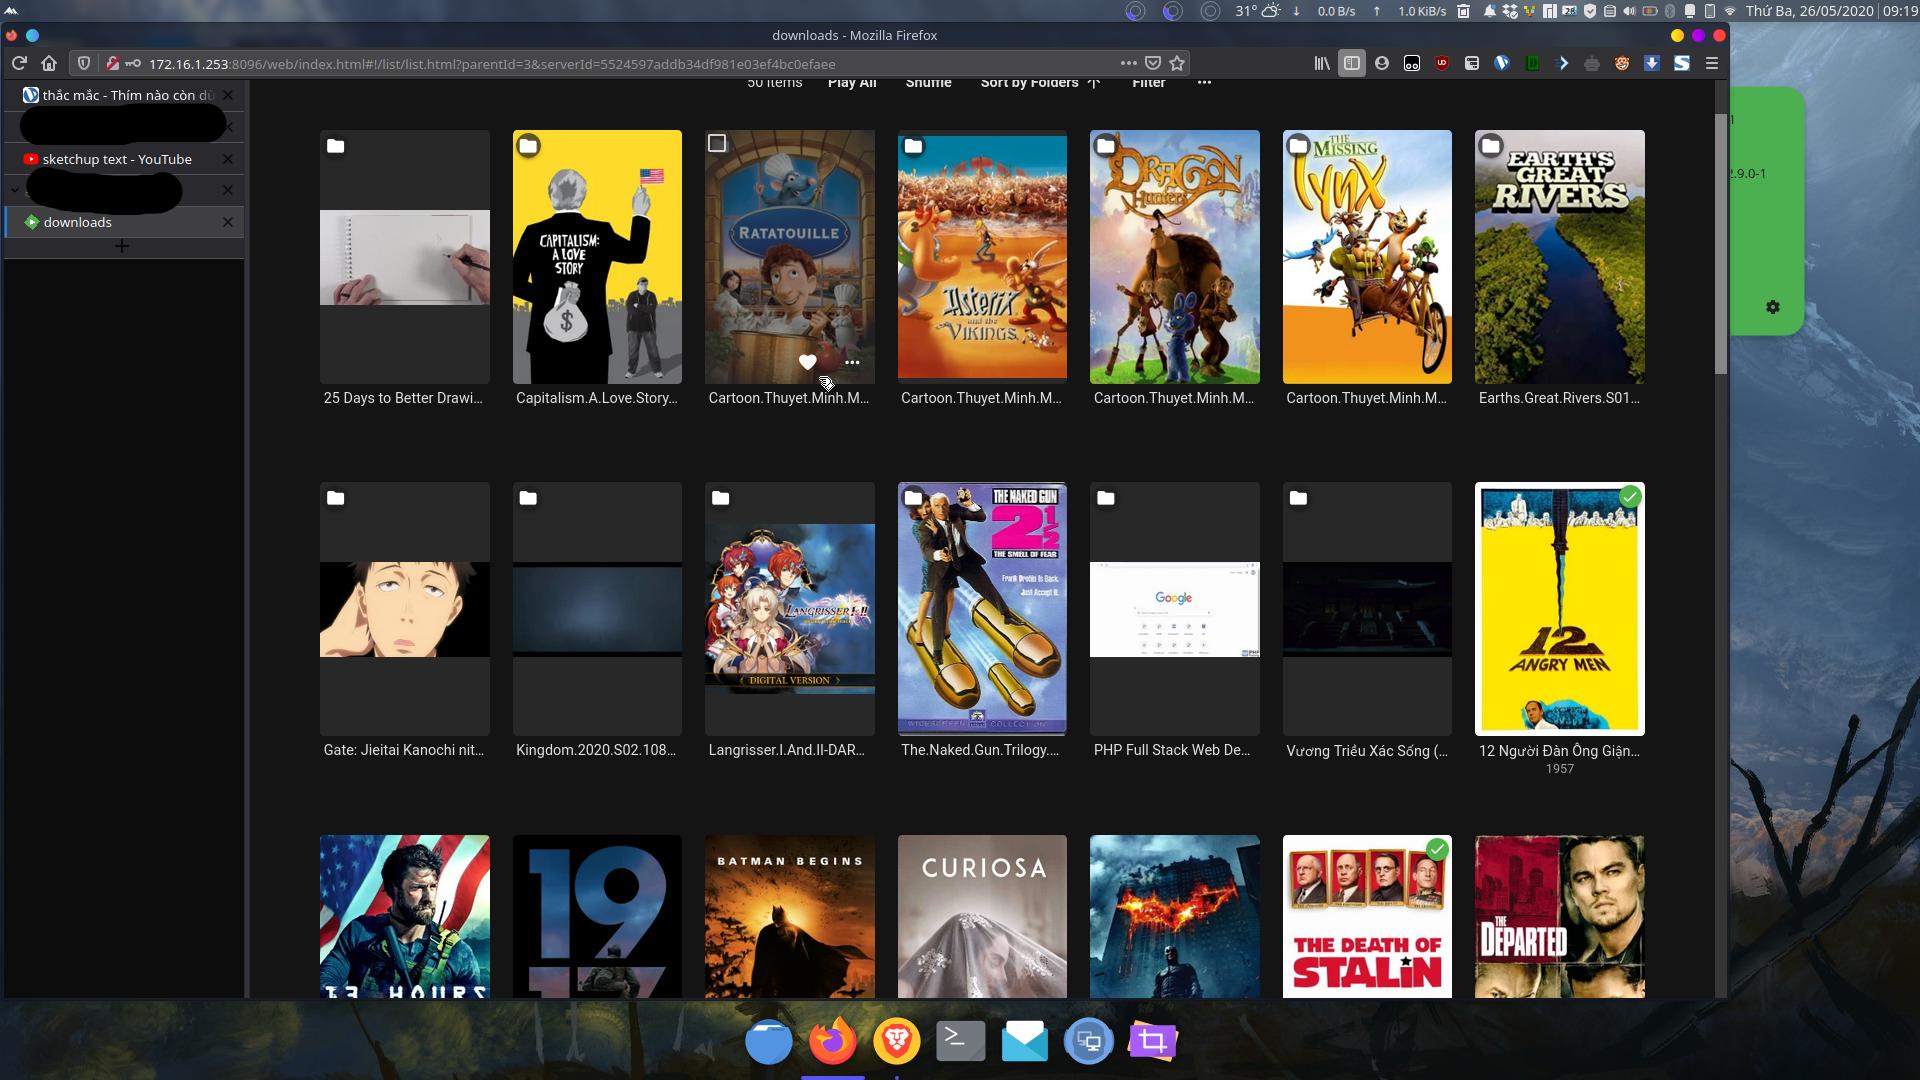Screen dimensions: 1920x1080
Task: Open The Departed movie poster
Action: pyautogui.click(x=1560, y=916)
